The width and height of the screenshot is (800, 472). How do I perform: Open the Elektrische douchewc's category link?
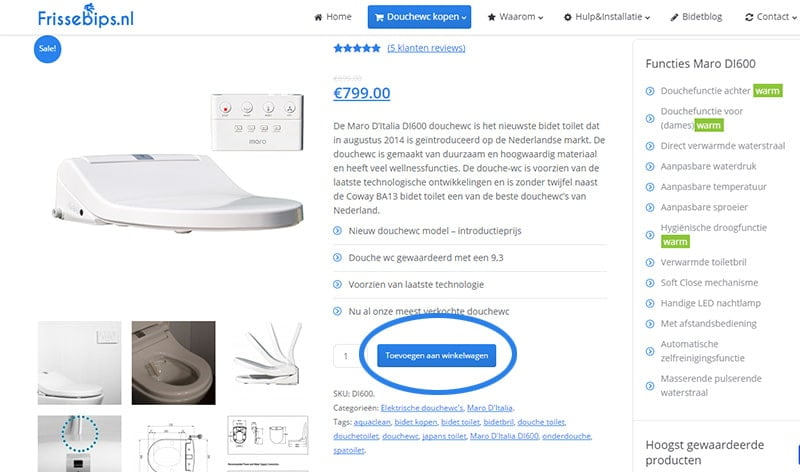tap(424, 408)
